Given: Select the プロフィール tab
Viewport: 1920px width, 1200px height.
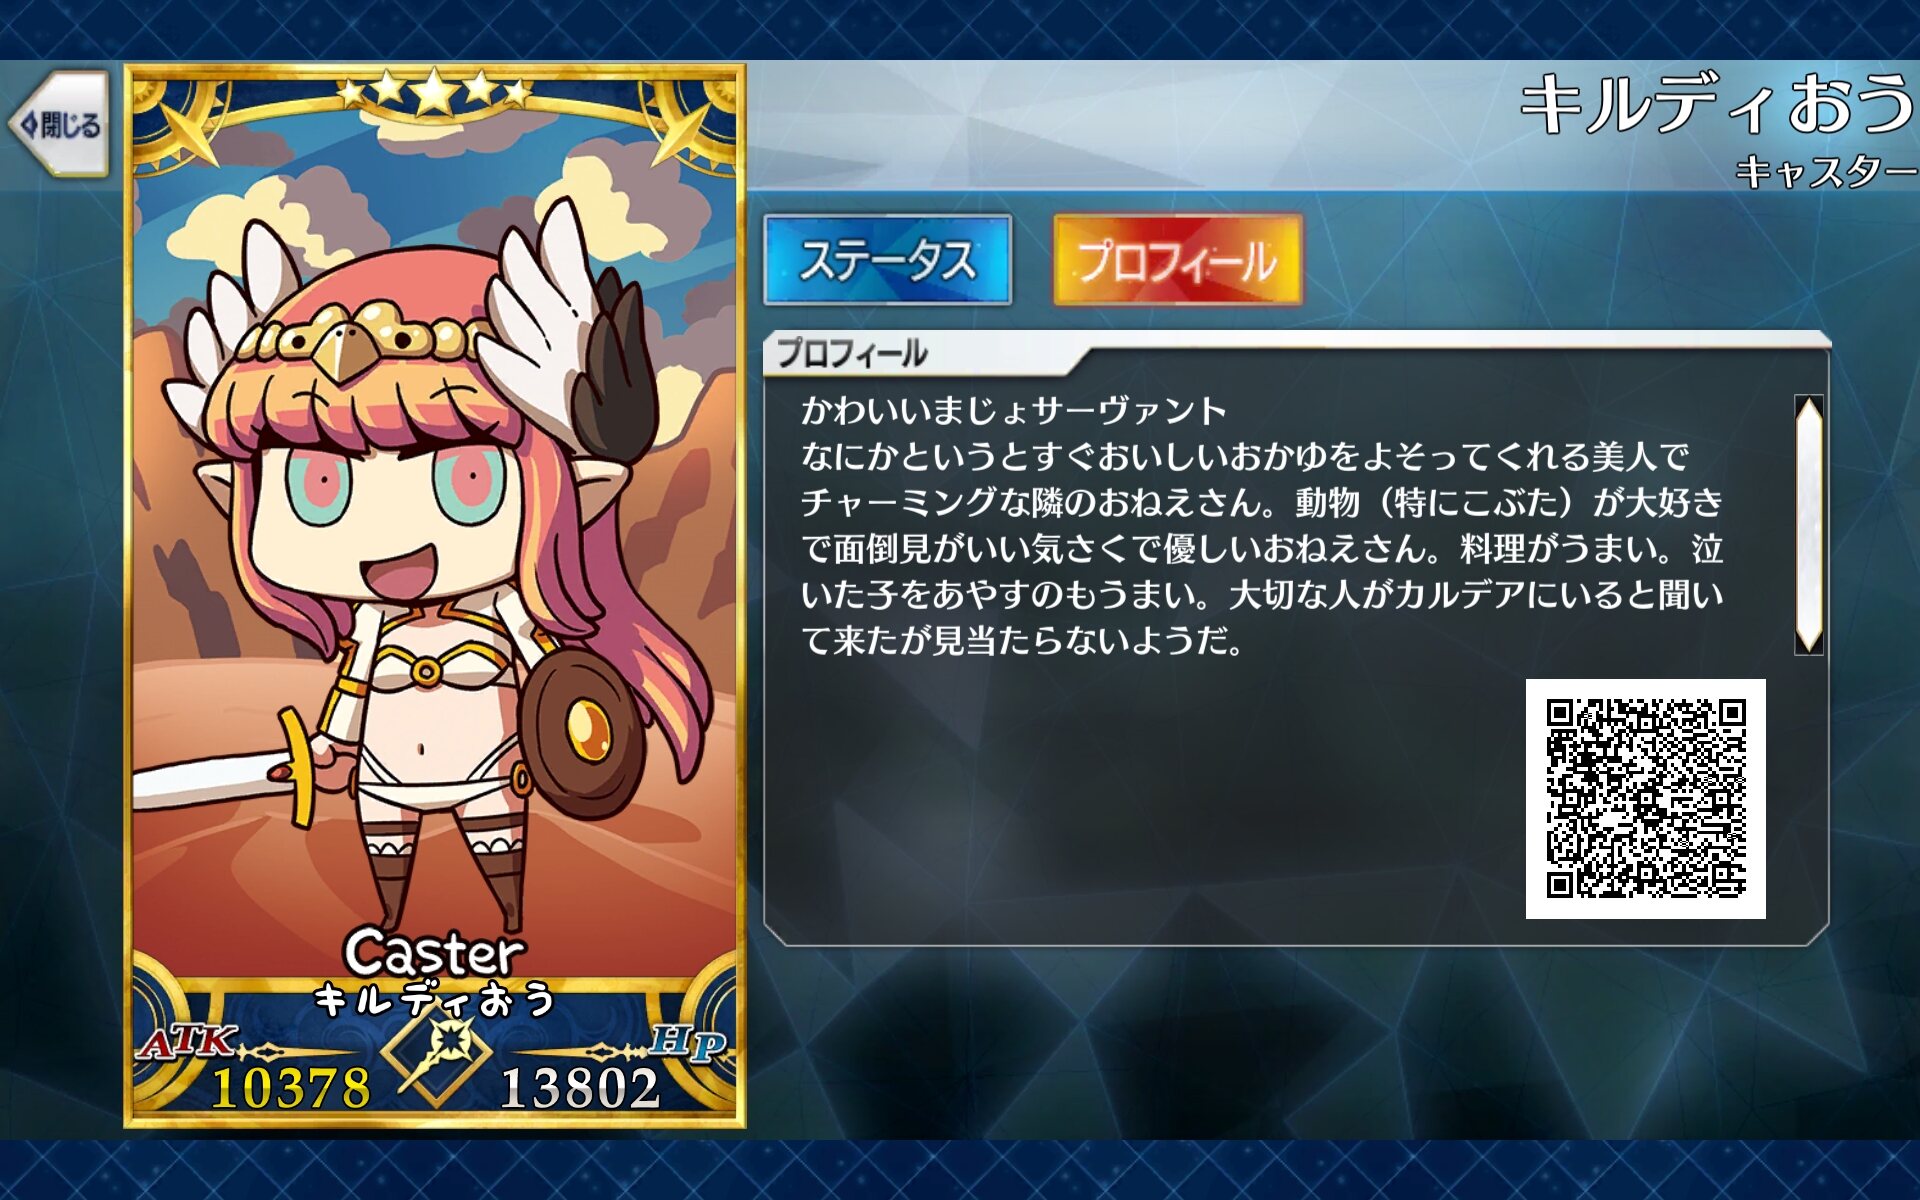Looking at the screenshot, I should coord(1177,260).
